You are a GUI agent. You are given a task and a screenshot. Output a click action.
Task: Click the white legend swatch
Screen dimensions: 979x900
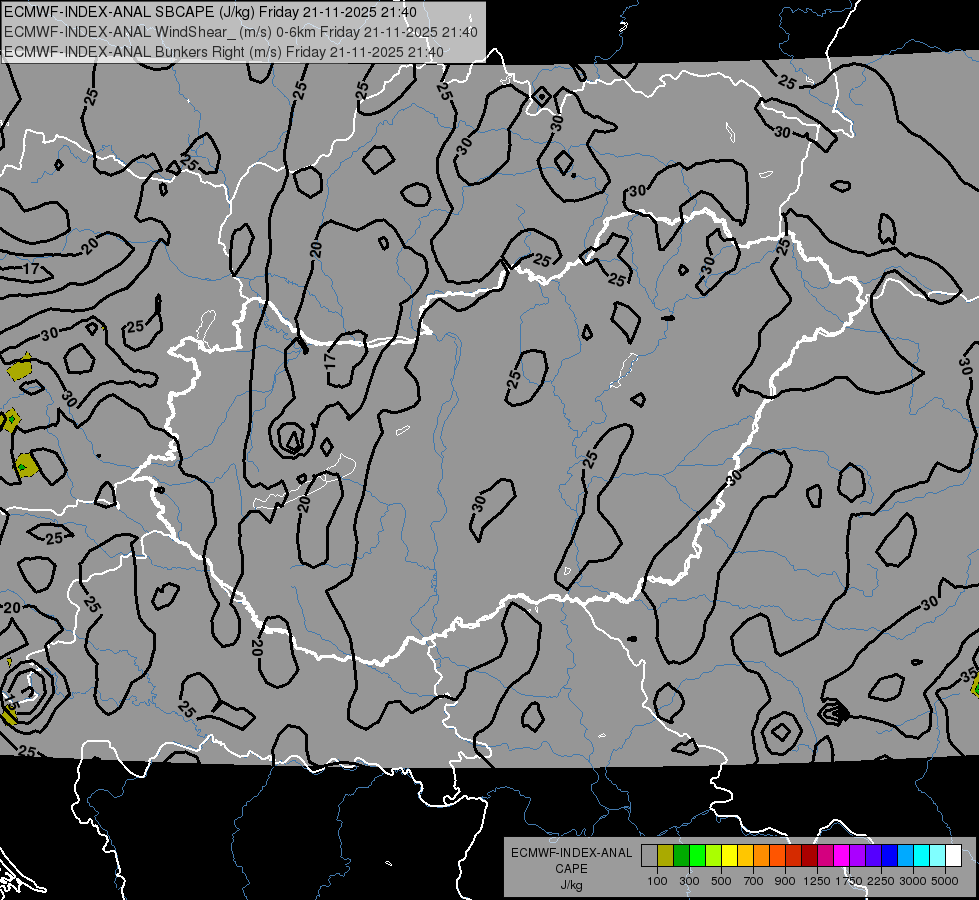point(953,856)
